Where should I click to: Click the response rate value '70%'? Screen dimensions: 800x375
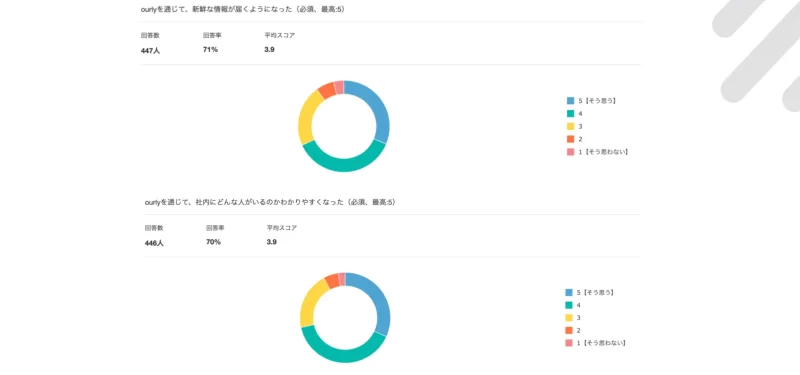pos(213,242)
